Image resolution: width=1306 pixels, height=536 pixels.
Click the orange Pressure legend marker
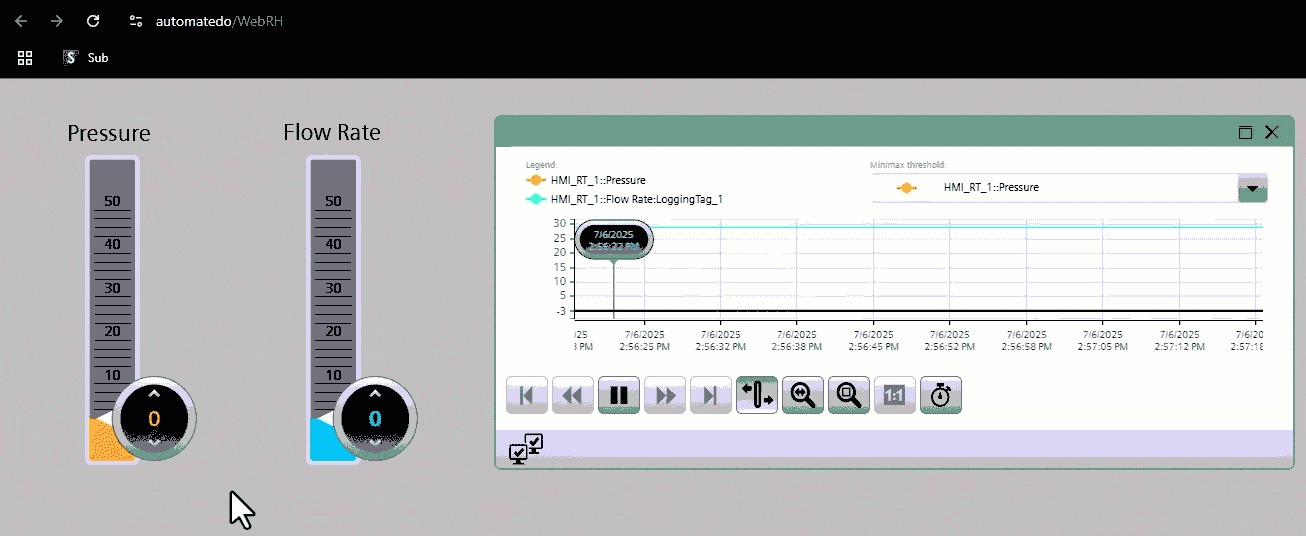click(x=535, y=180)
